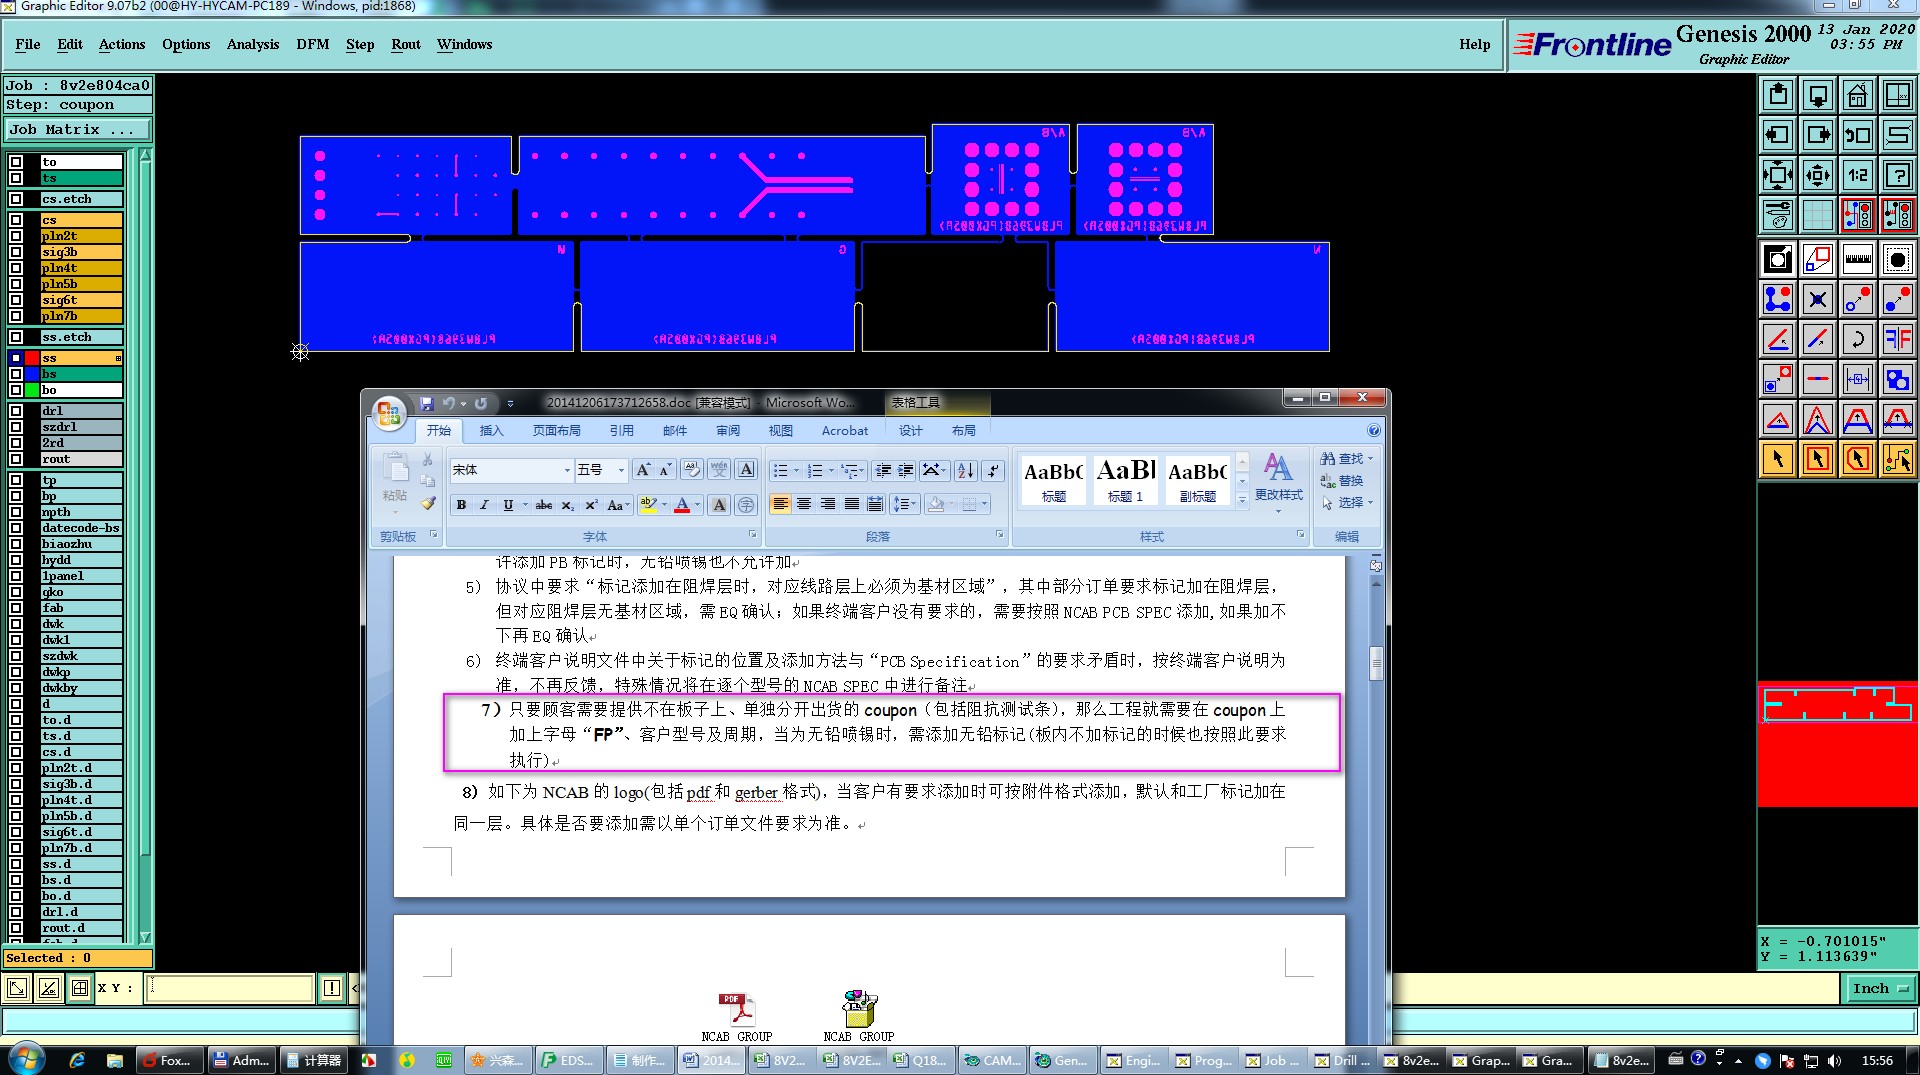Select the polygon area select tool
The image size is (1920, 1075).
[x=1857, y=459]
